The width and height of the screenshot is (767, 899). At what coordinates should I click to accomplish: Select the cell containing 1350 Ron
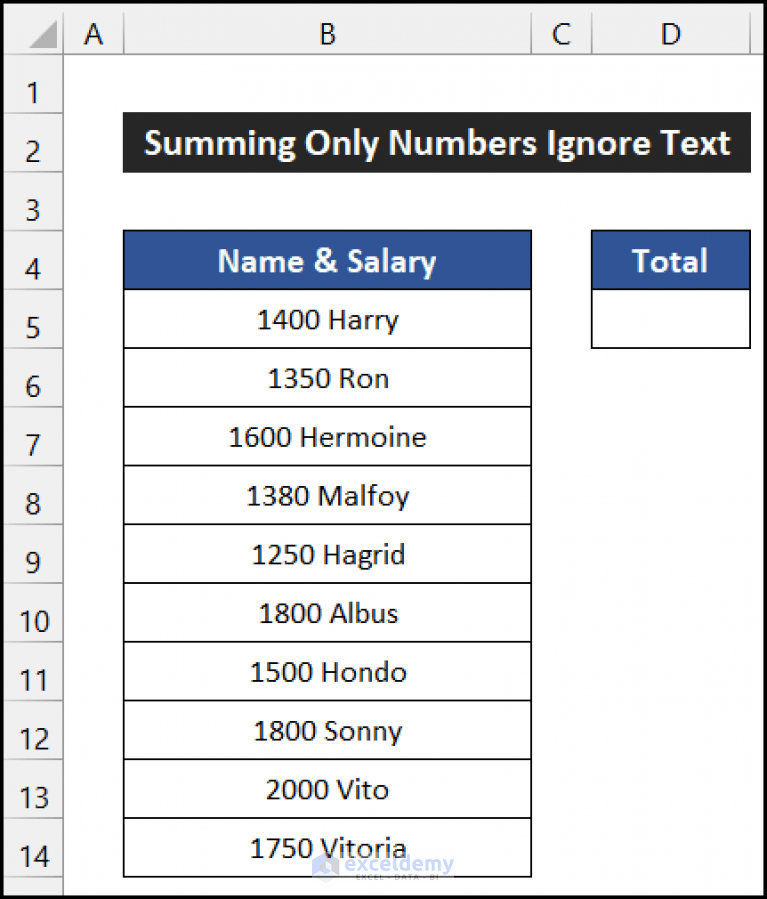tap(327, 378)
